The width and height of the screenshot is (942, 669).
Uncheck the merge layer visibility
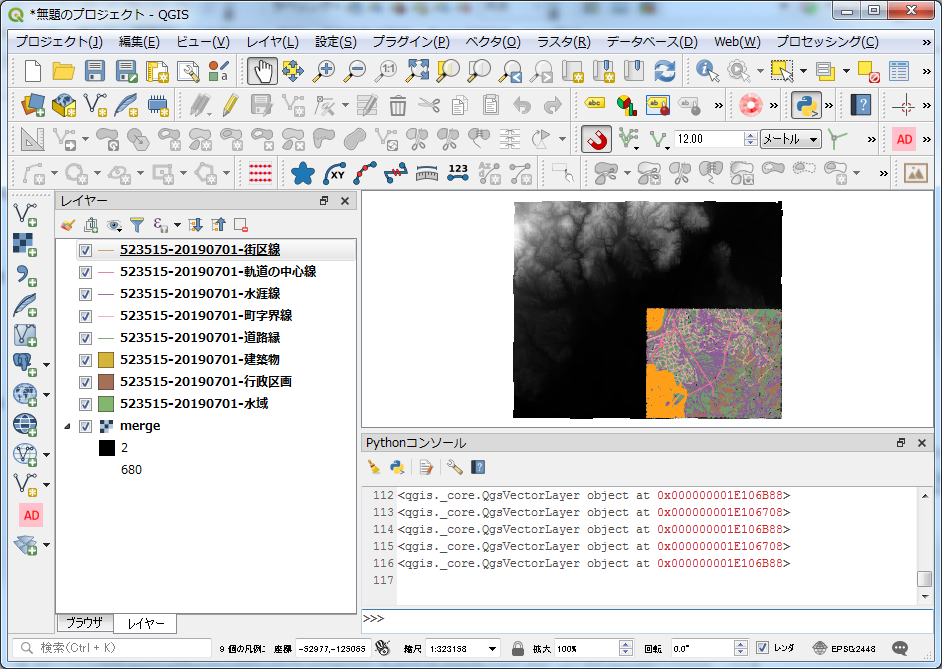click(x=85, y=425)
